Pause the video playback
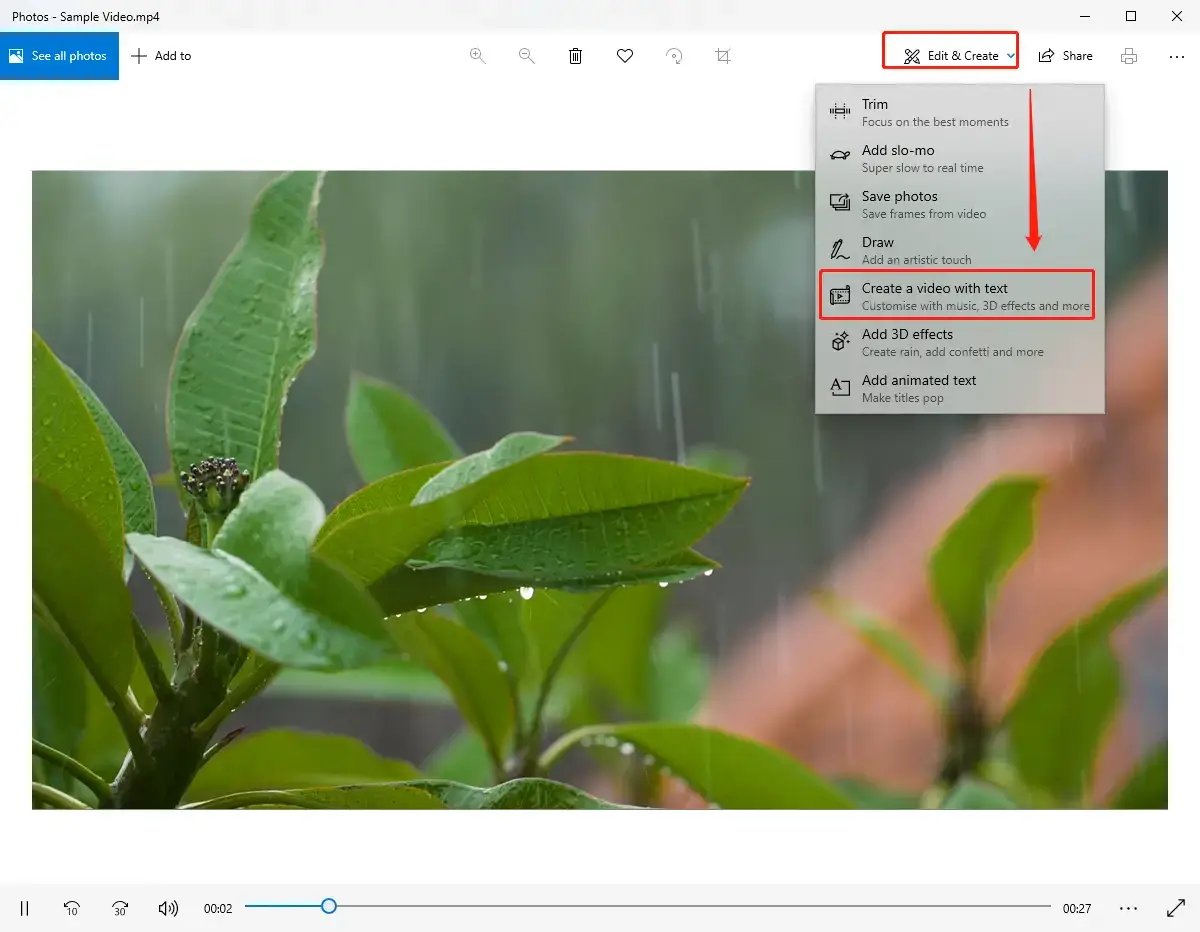 pos(25,908)
